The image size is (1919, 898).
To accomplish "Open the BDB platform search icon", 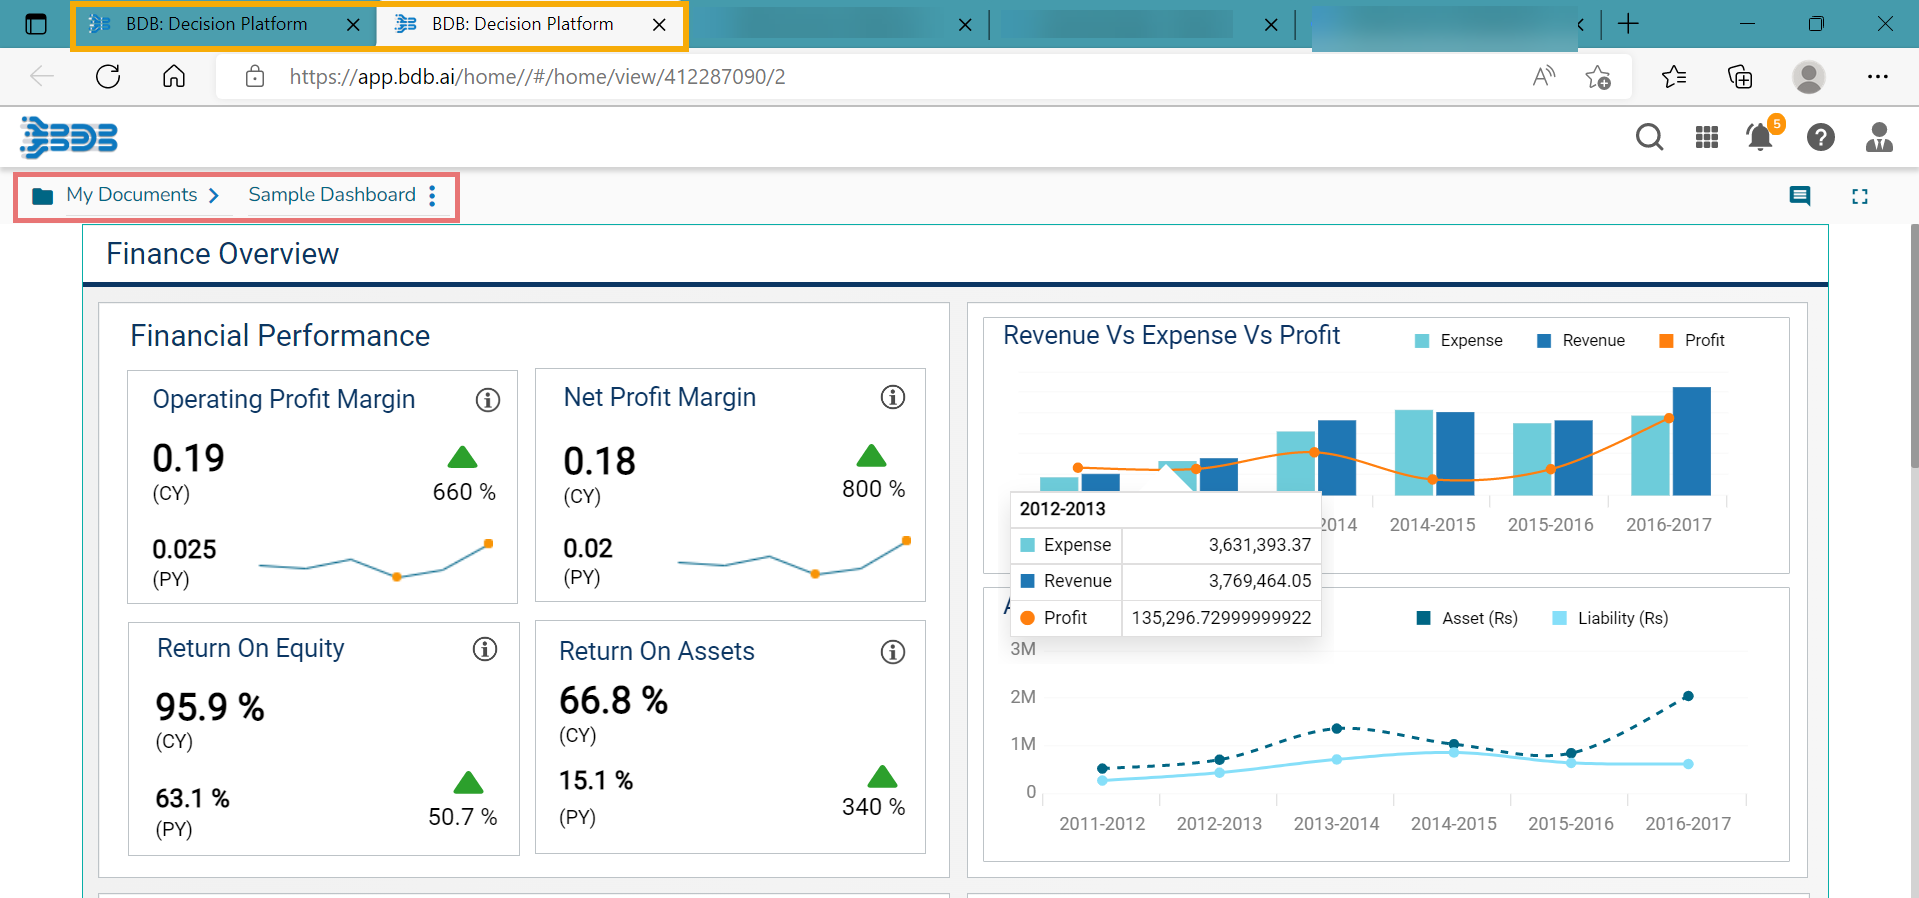I will (x=1649, y=137).
